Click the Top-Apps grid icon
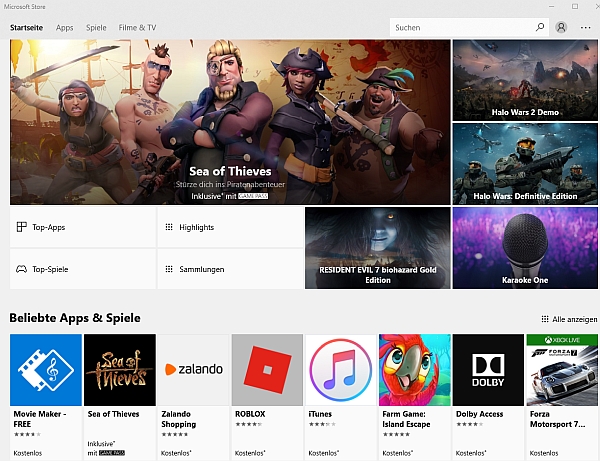This screenshot has width=600, height=461. 21,227
